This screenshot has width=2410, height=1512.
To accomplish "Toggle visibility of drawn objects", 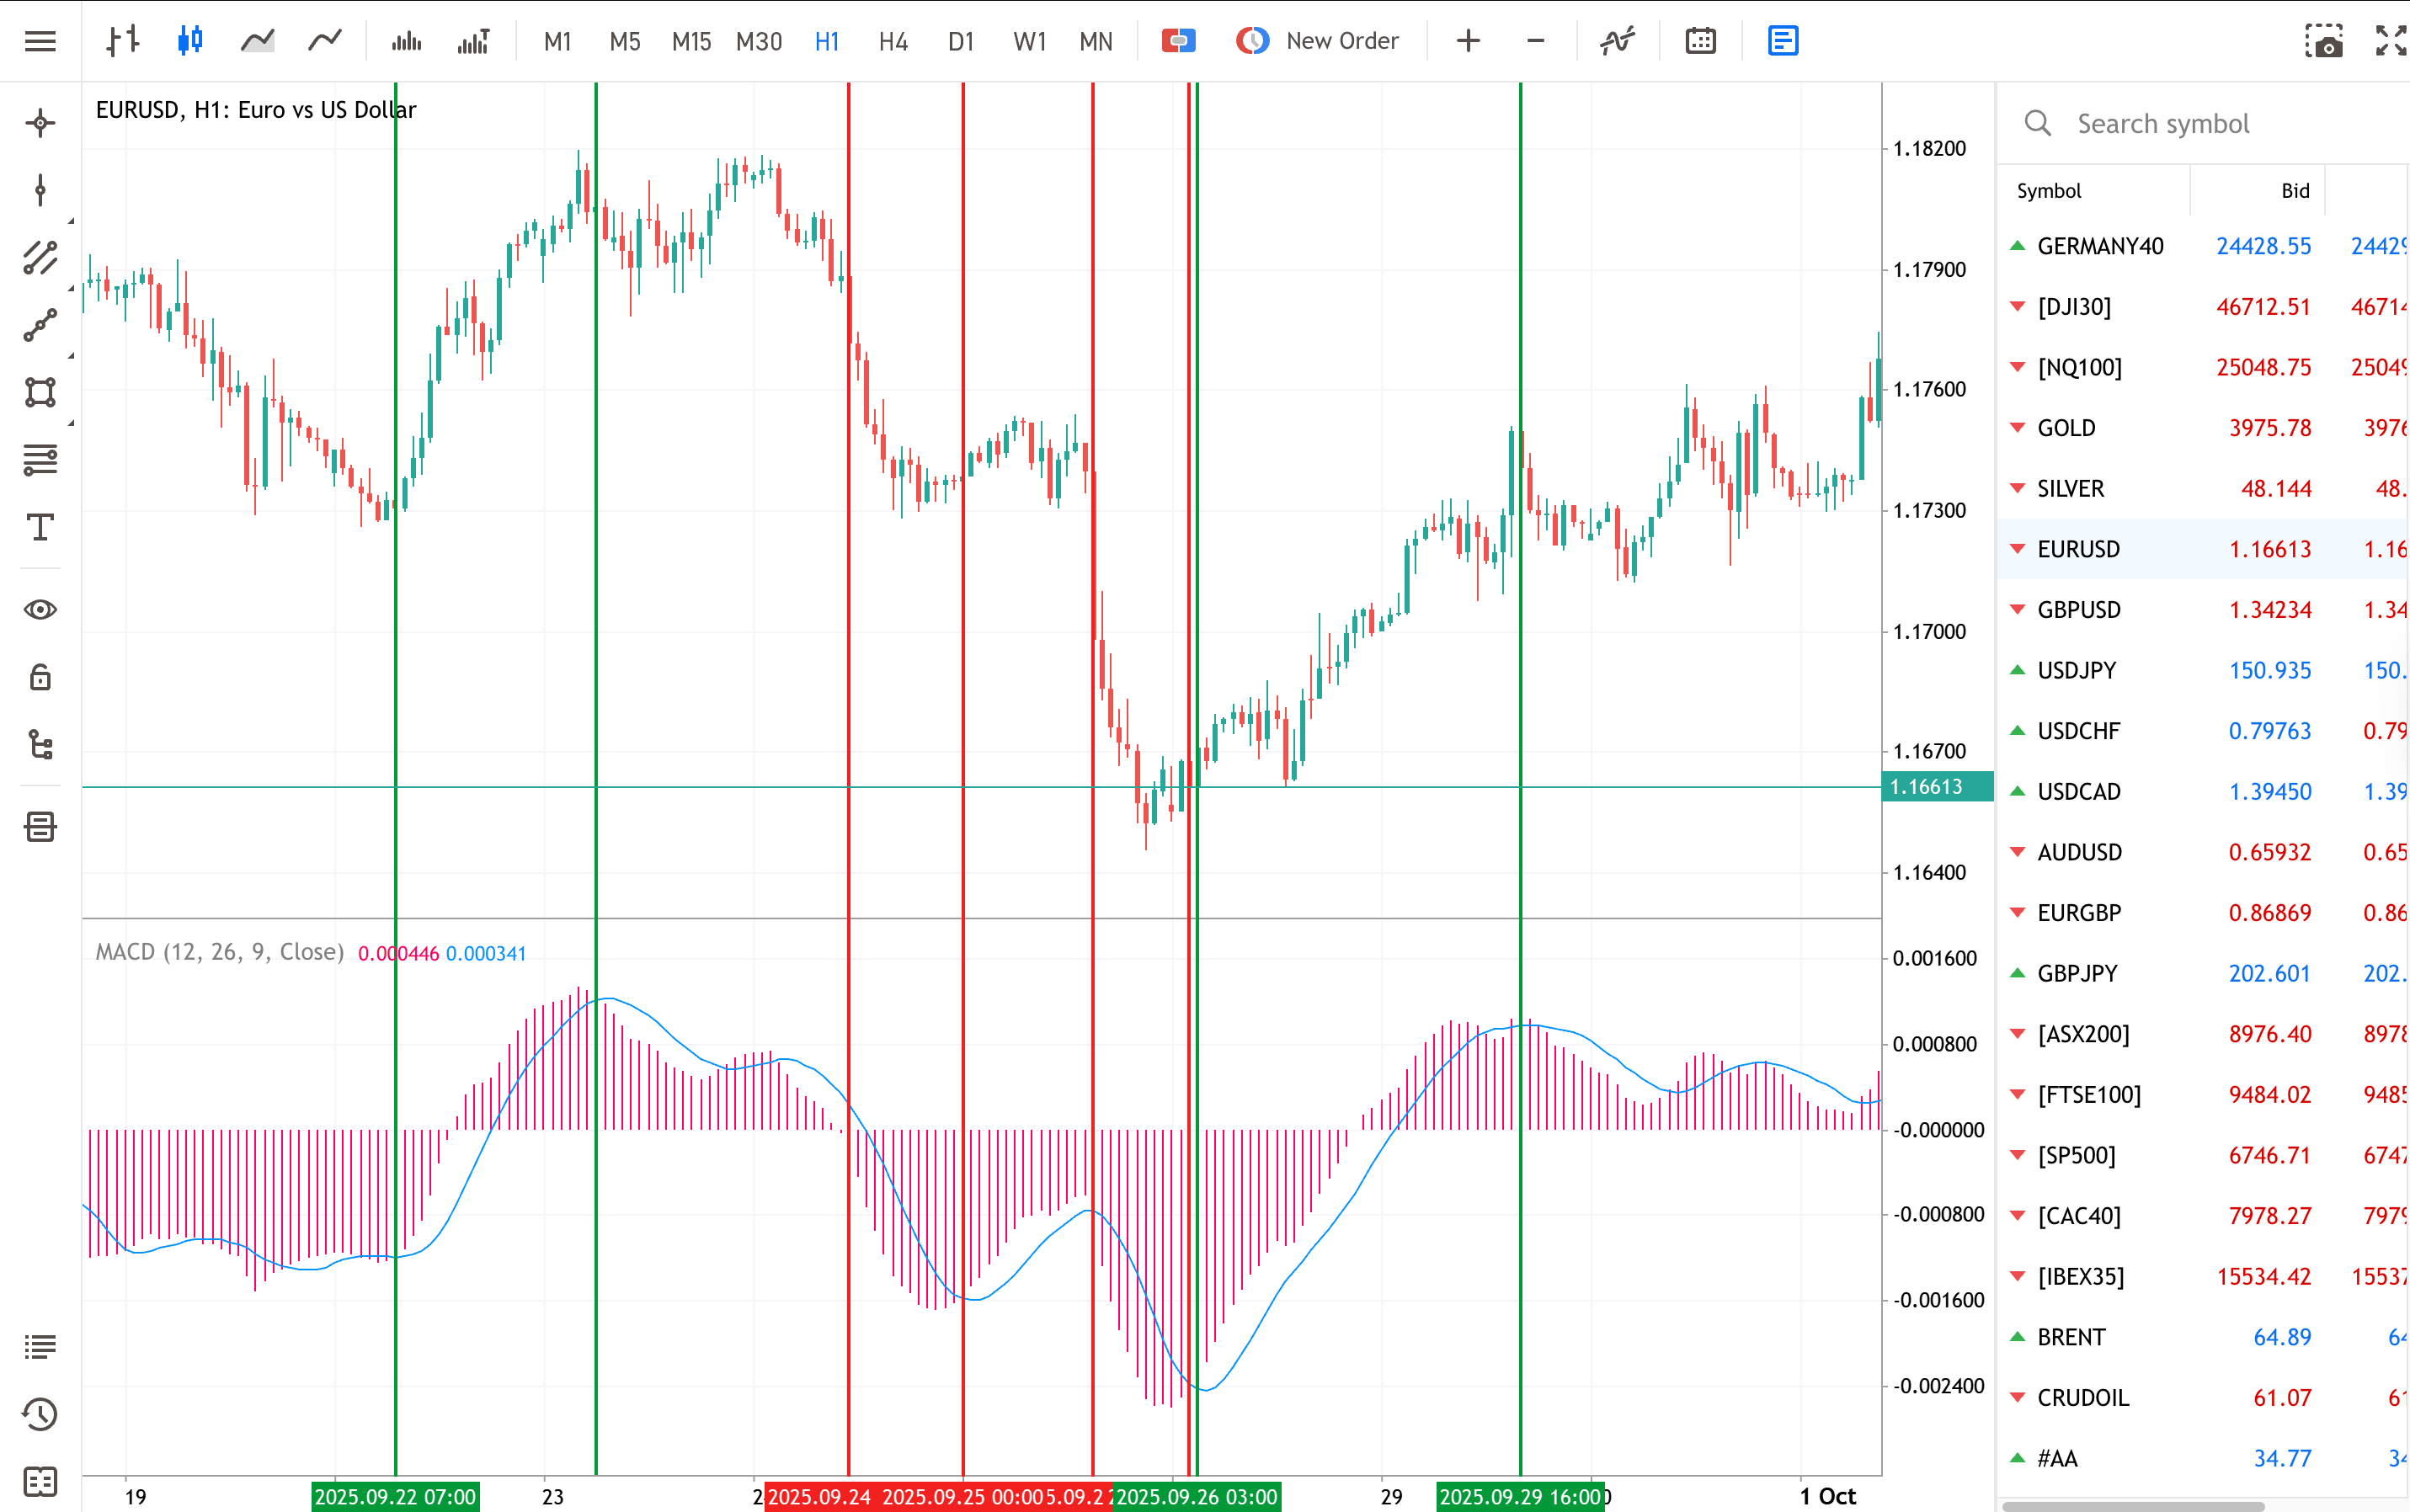I will [x=40, y=610].
